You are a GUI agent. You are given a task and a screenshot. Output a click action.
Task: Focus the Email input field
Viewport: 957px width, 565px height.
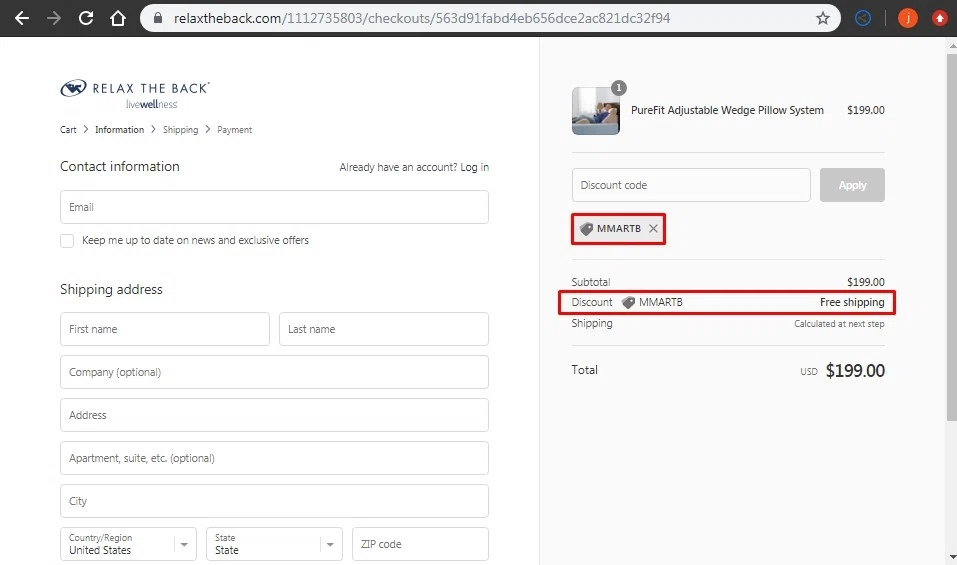(274, 207)
